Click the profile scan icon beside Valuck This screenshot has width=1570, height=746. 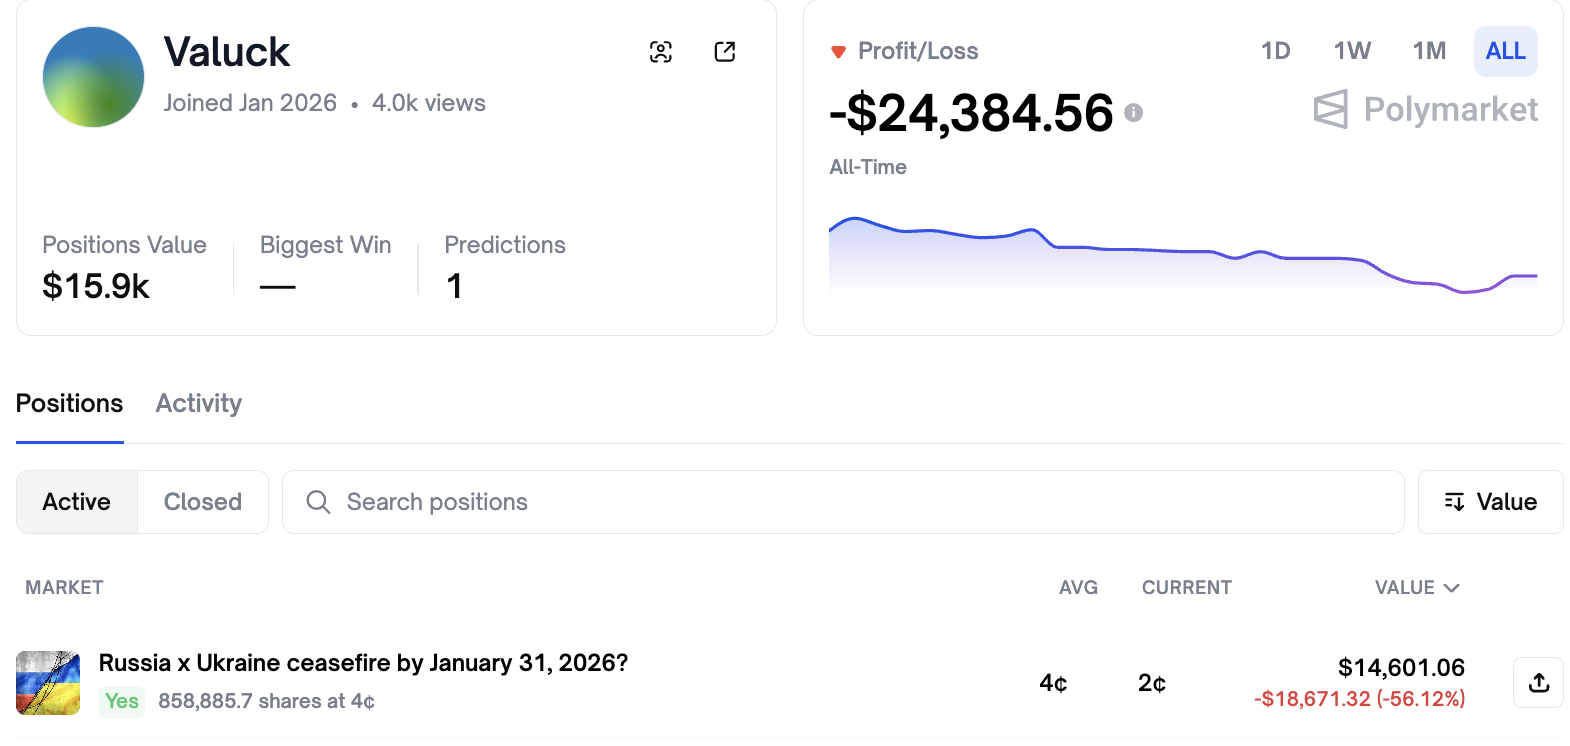(661, 52)
